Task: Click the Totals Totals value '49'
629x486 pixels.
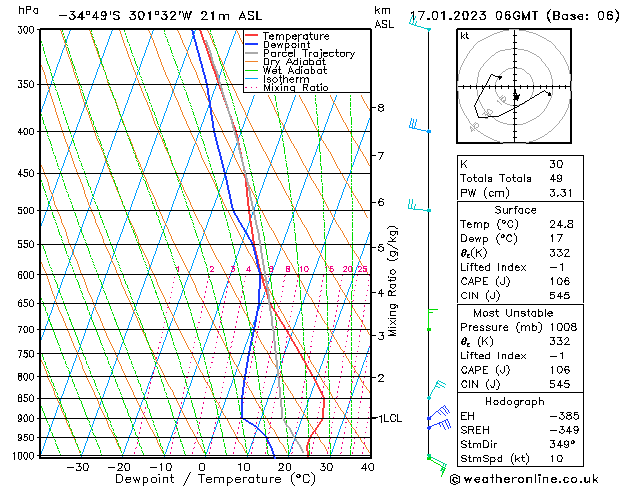Action: coord(556,178)
